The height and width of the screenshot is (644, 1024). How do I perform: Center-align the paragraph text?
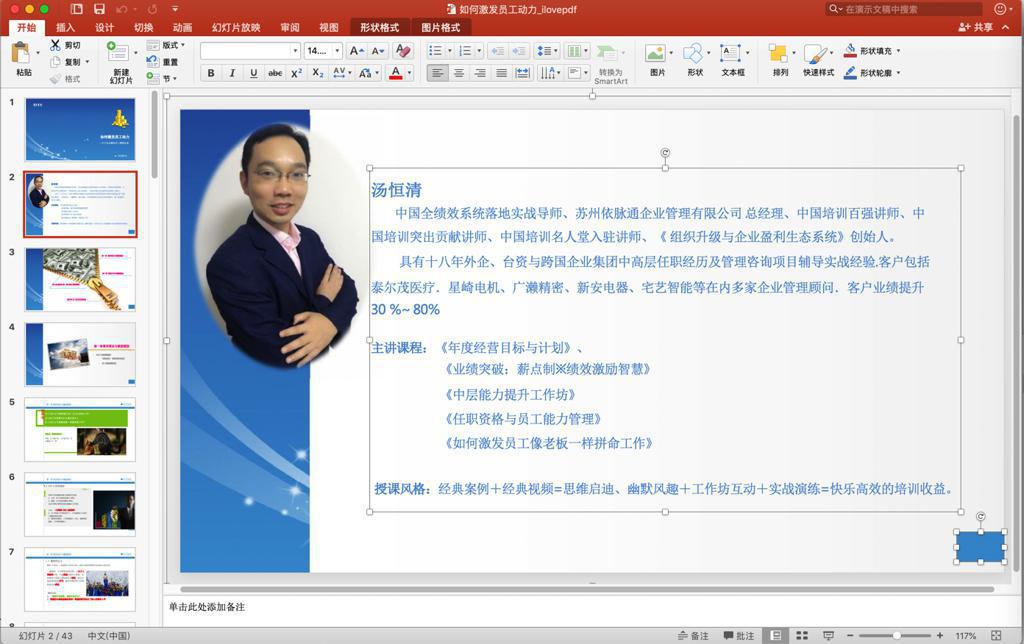(459, 73)
